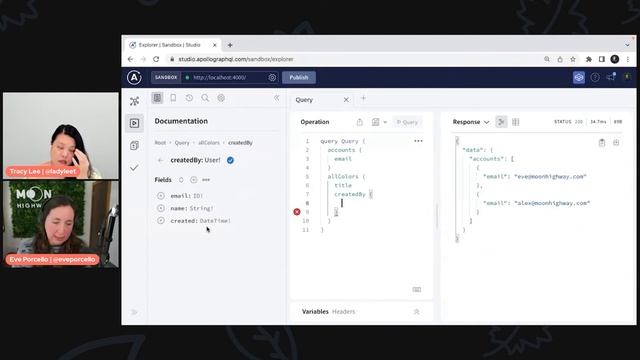Open the Headers tab
Viewport: 640px width, 360px height.
(x=343, y=311)
